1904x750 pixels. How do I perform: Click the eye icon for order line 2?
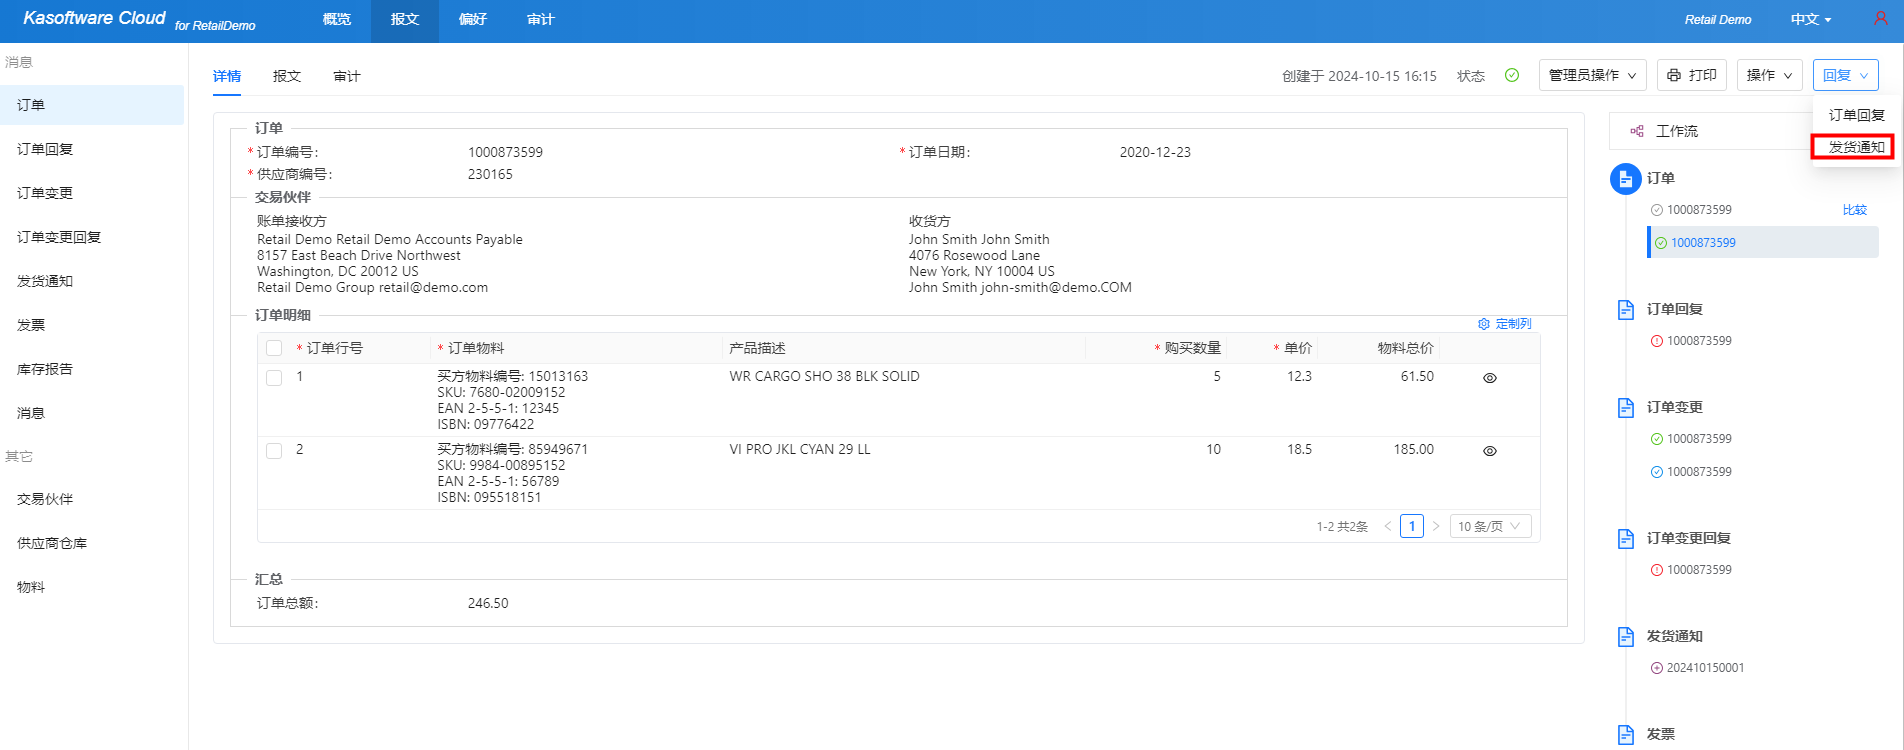[x=1489, y=451]
